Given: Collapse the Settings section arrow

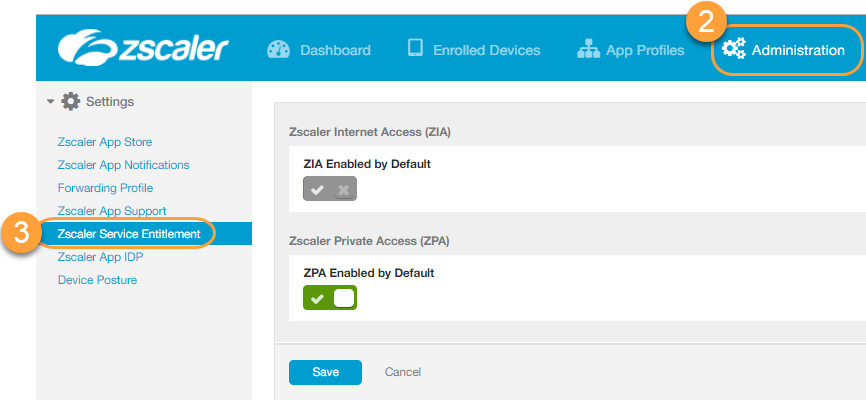Looking at the screenshot, I should [x=51, y=101].
